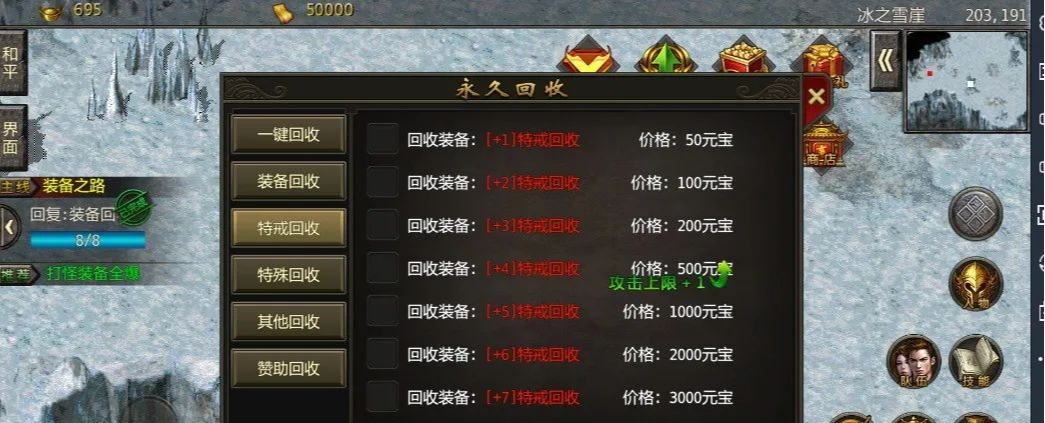Open the 技能 skills book icon
This screenshot has width=1045, height=423.
click(976, 361)
